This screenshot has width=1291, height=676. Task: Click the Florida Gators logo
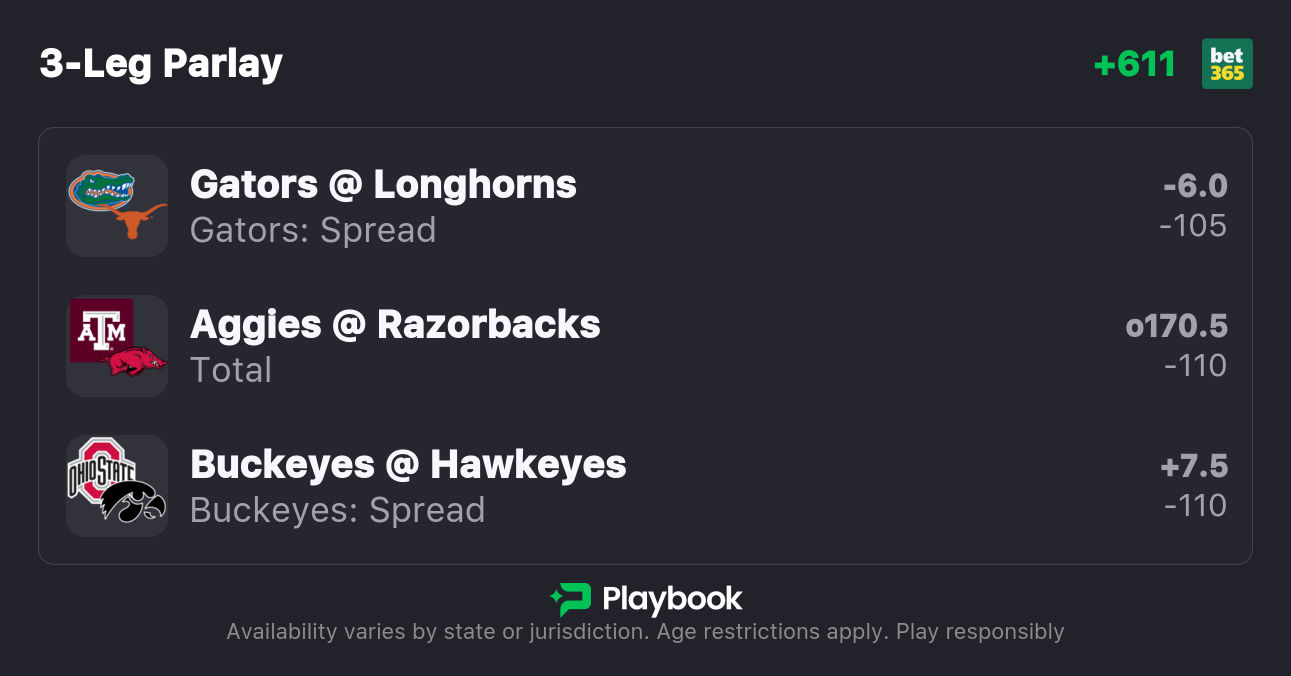102,188
